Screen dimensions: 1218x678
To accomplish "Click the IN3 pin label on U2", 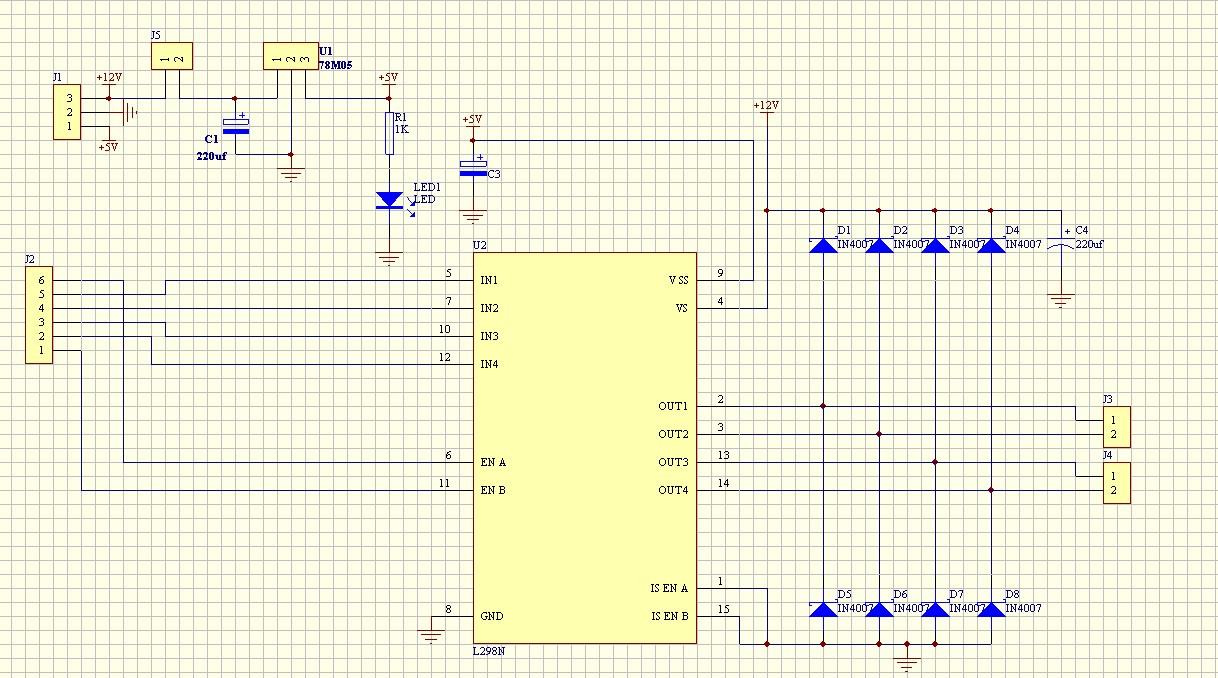I will 489,337.
